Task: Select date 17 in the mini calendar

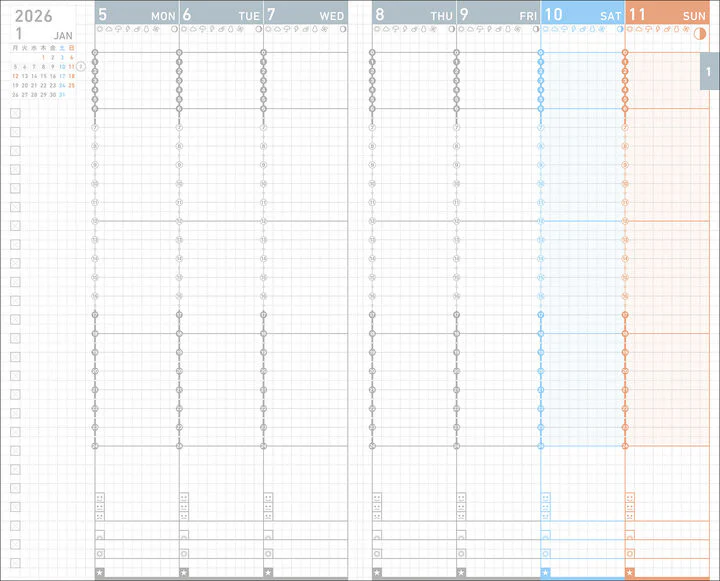Action: 62,76
